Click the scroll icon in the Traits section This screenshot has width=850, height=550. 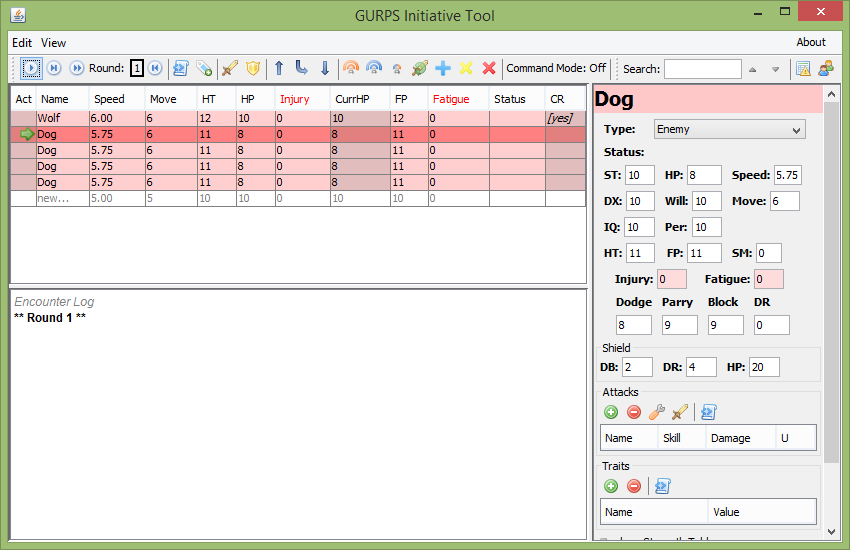pos(662,486)
